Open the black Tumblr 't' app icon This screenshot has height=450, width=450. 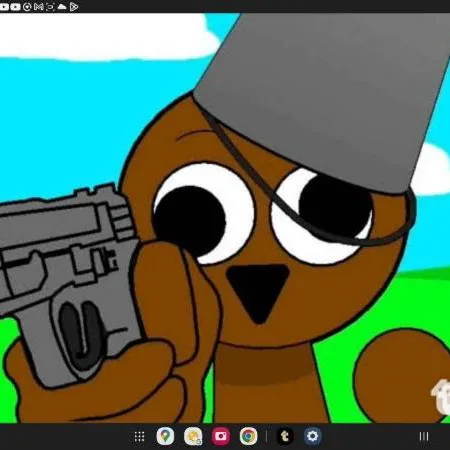[x=285, y=436]
